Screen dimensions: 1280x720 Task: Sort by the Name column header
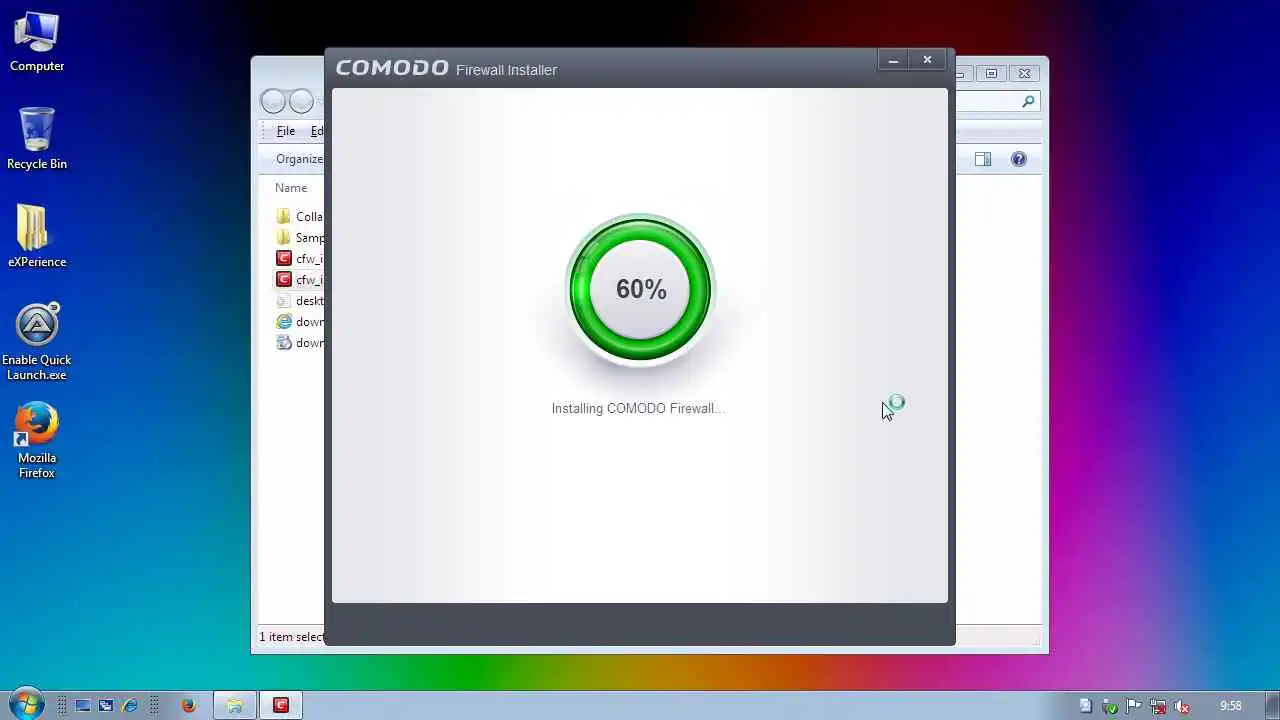point(291,188)
